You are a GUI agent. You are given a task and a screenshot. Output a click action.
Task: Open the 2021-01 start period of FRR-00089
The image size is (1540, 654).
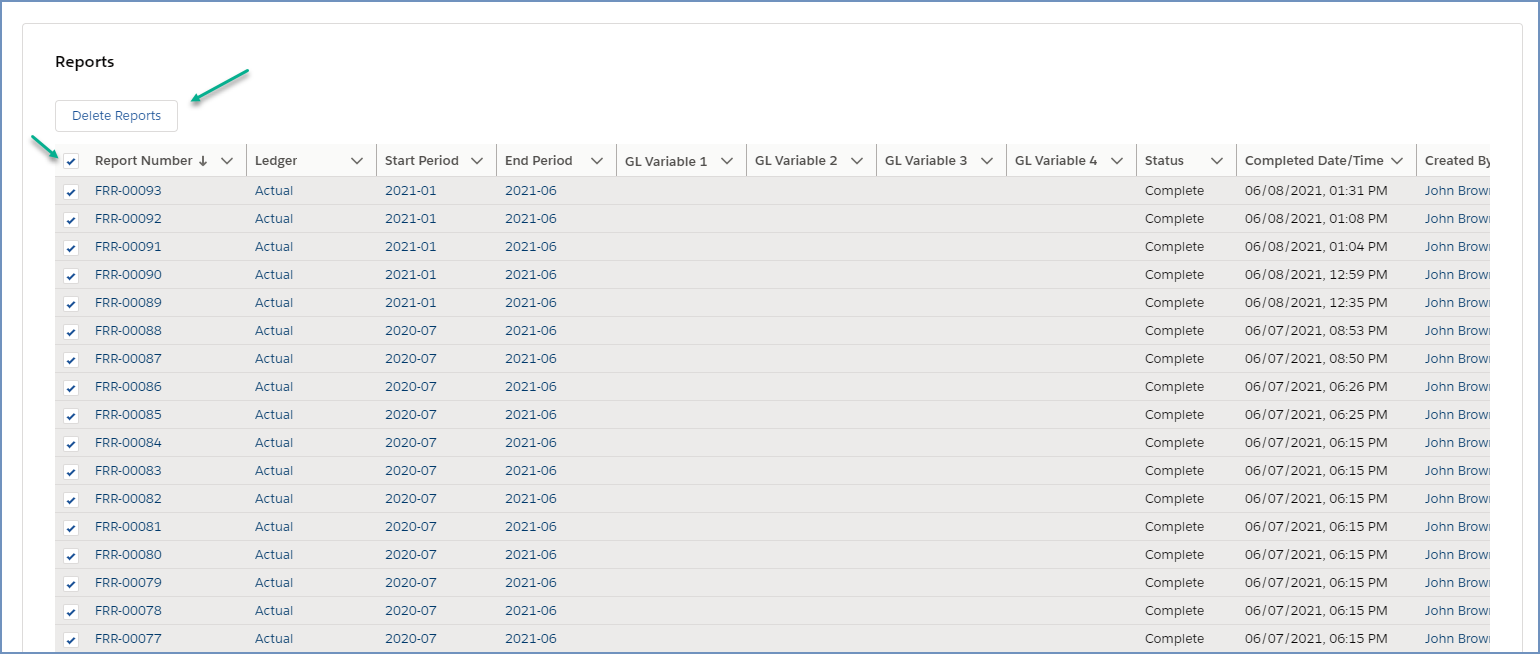[x=410, y=303]
